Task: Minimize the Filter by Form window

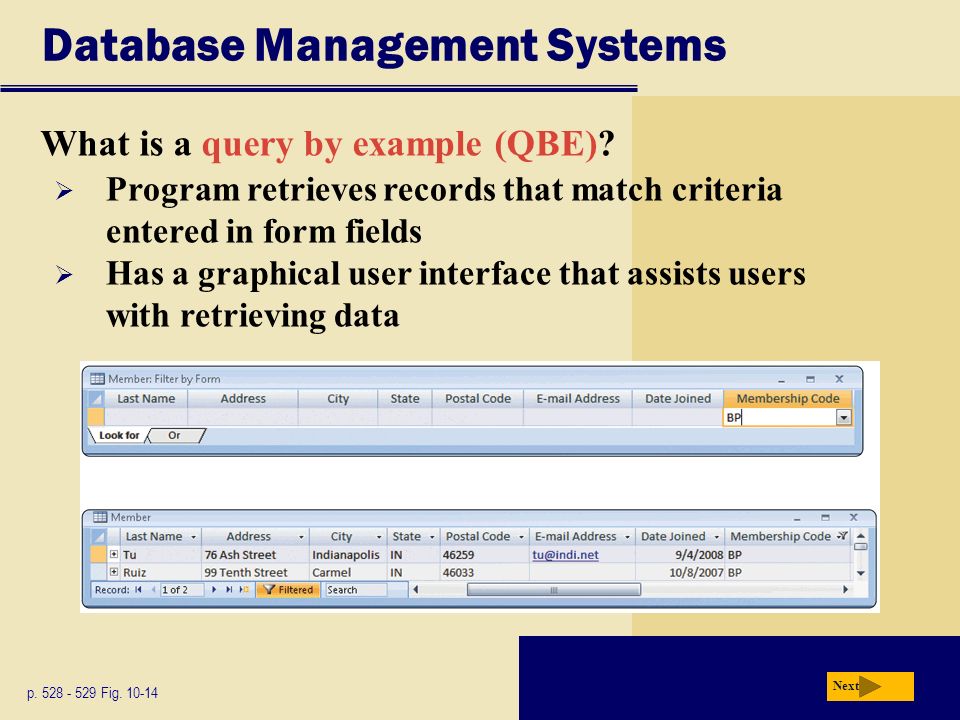Action: (782, 380)
